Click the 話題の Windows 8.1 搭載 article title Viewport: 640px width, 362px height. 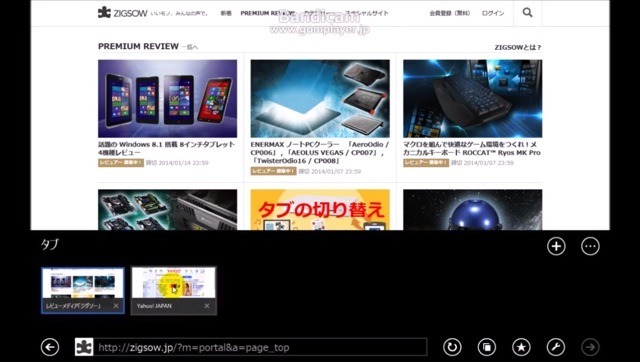pyautogui.click(x=167, y=148)
